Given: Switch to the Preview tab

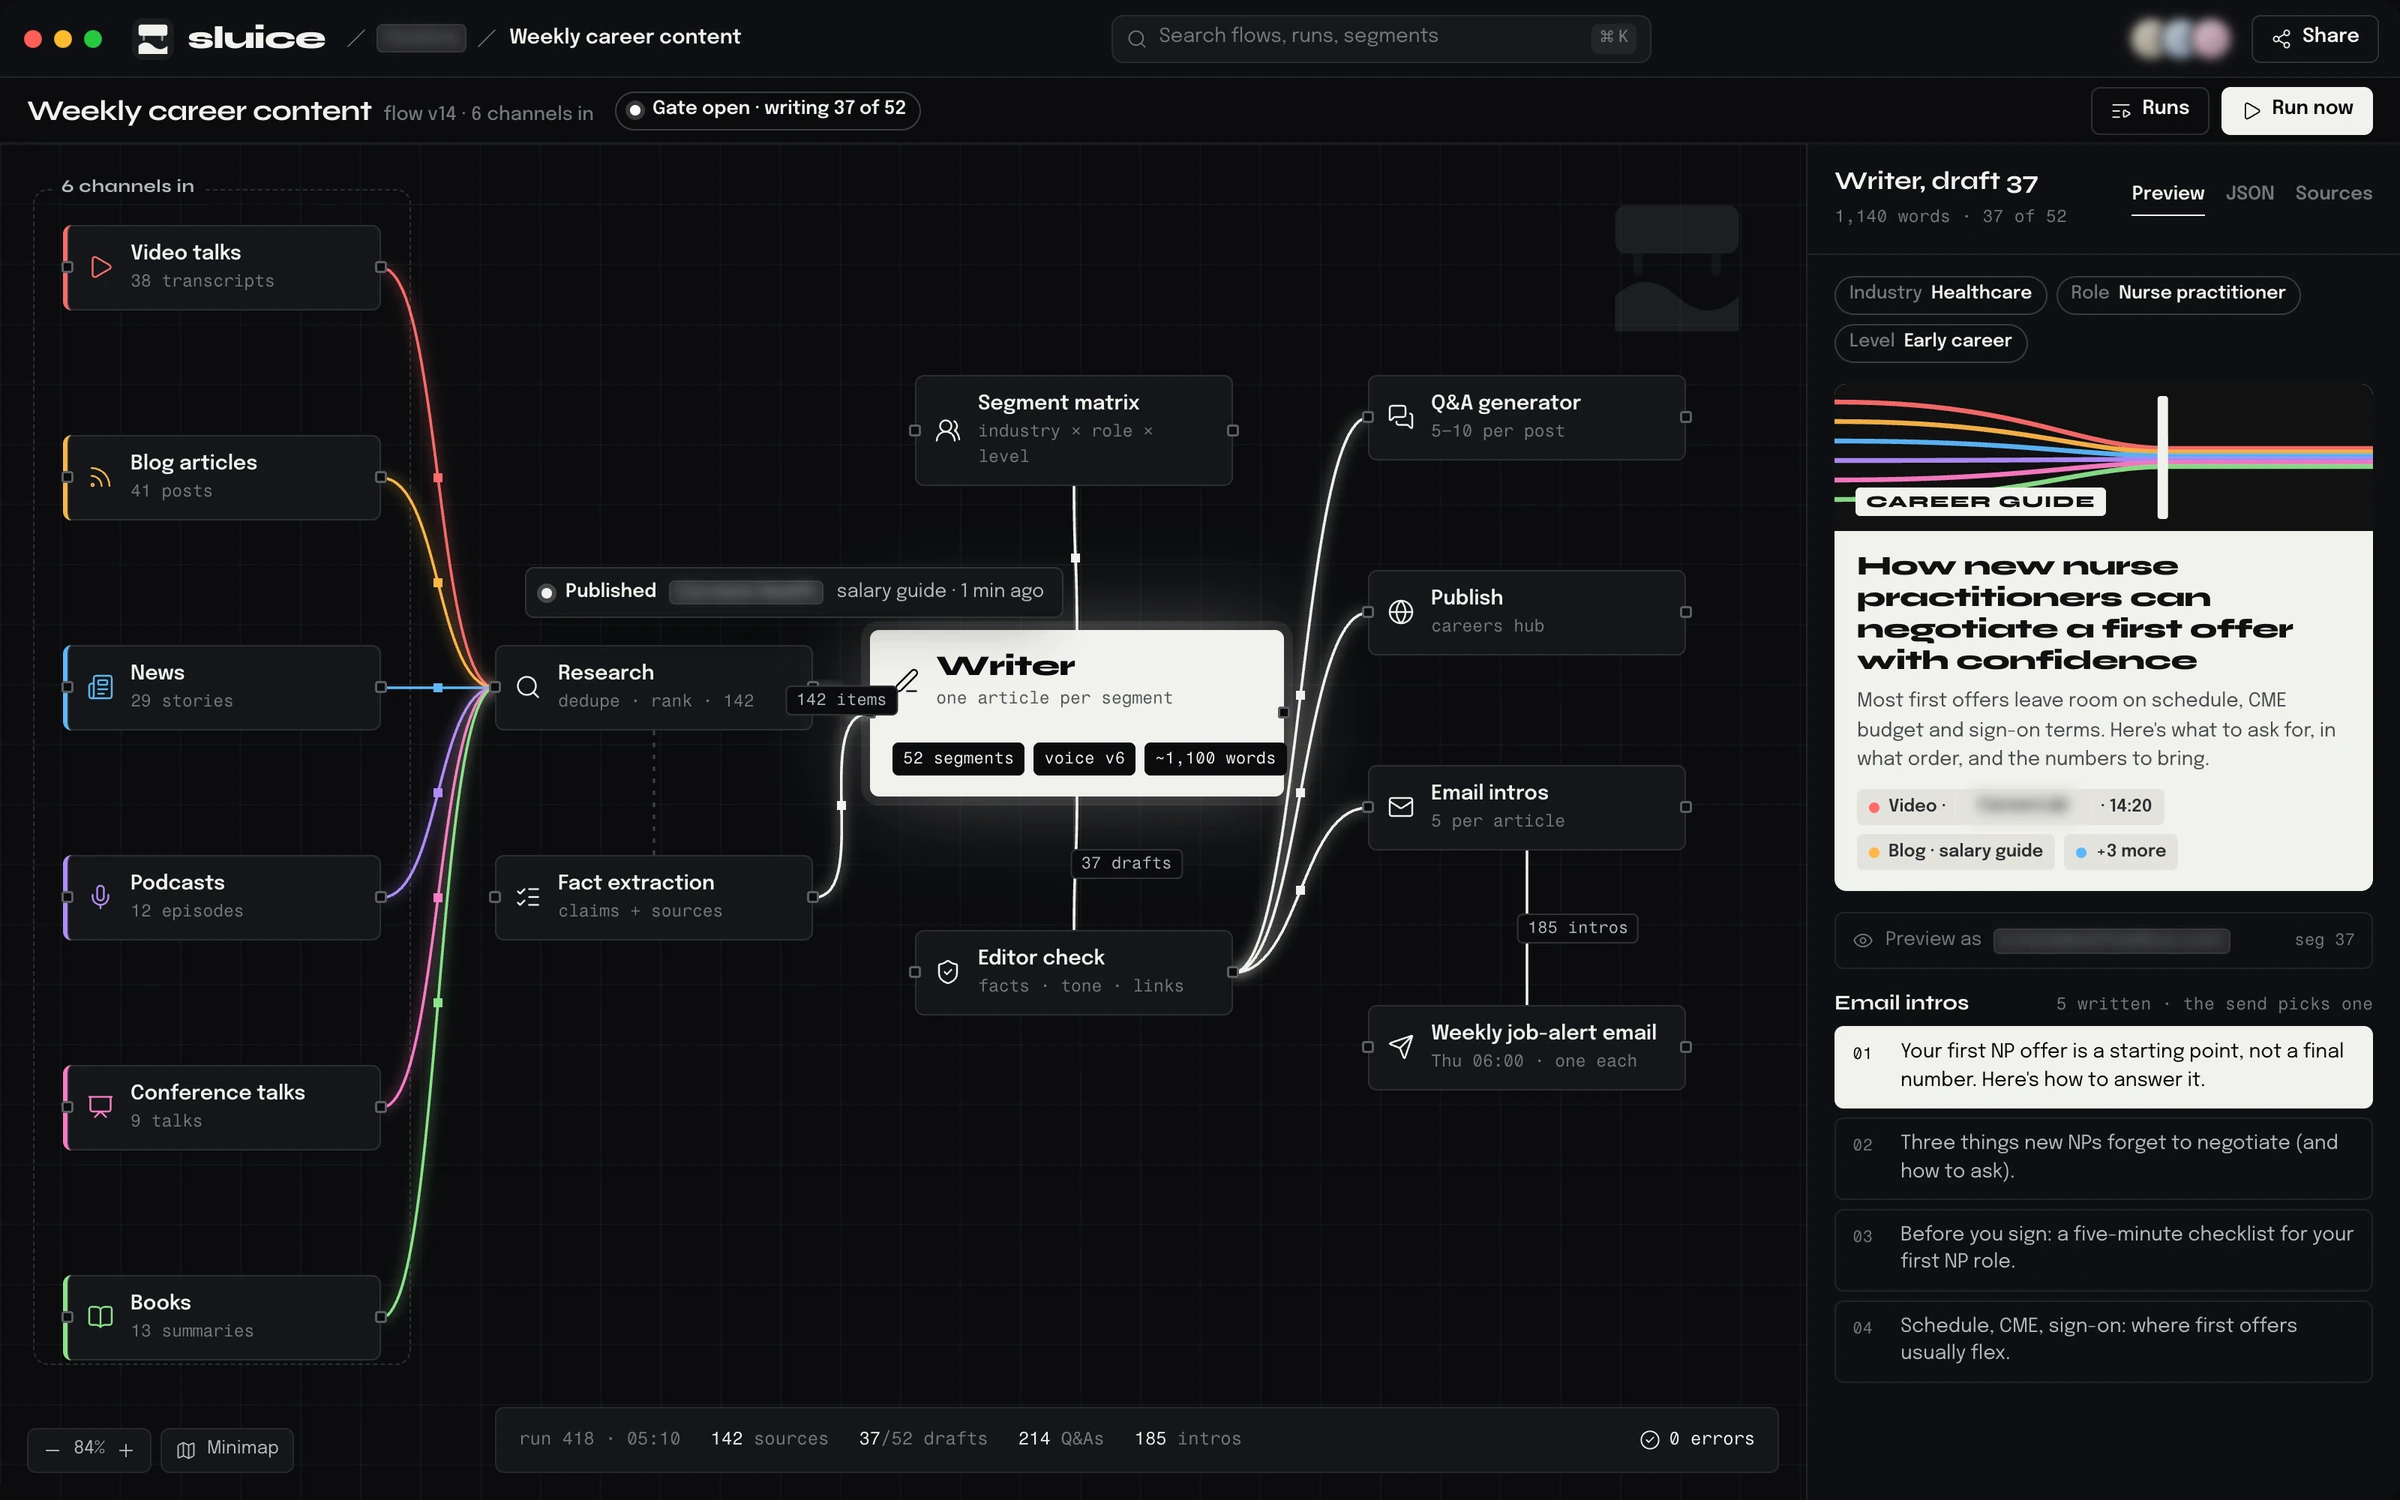Looking at the screenshot, I should coord(2167,194).
